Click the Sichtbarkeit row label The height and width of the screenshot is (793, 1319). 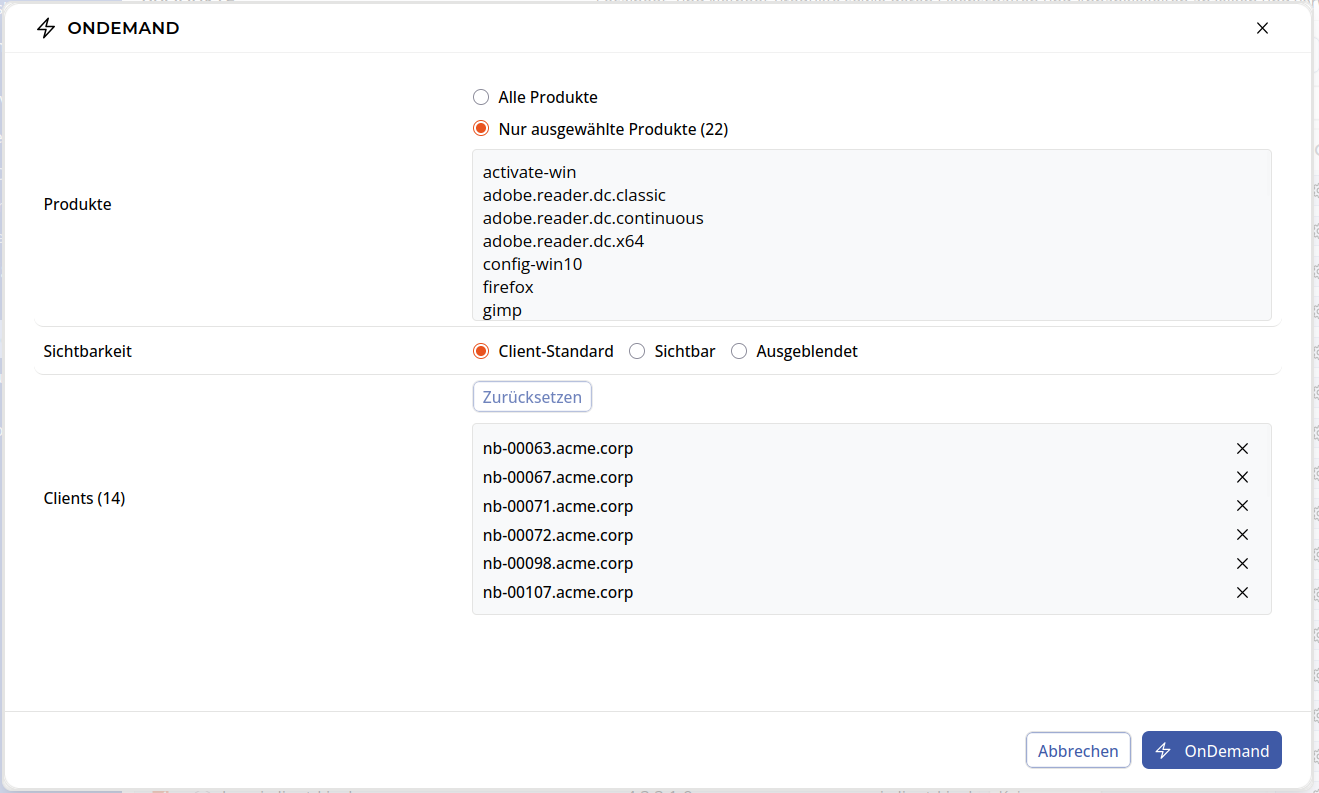click(88, 351)
